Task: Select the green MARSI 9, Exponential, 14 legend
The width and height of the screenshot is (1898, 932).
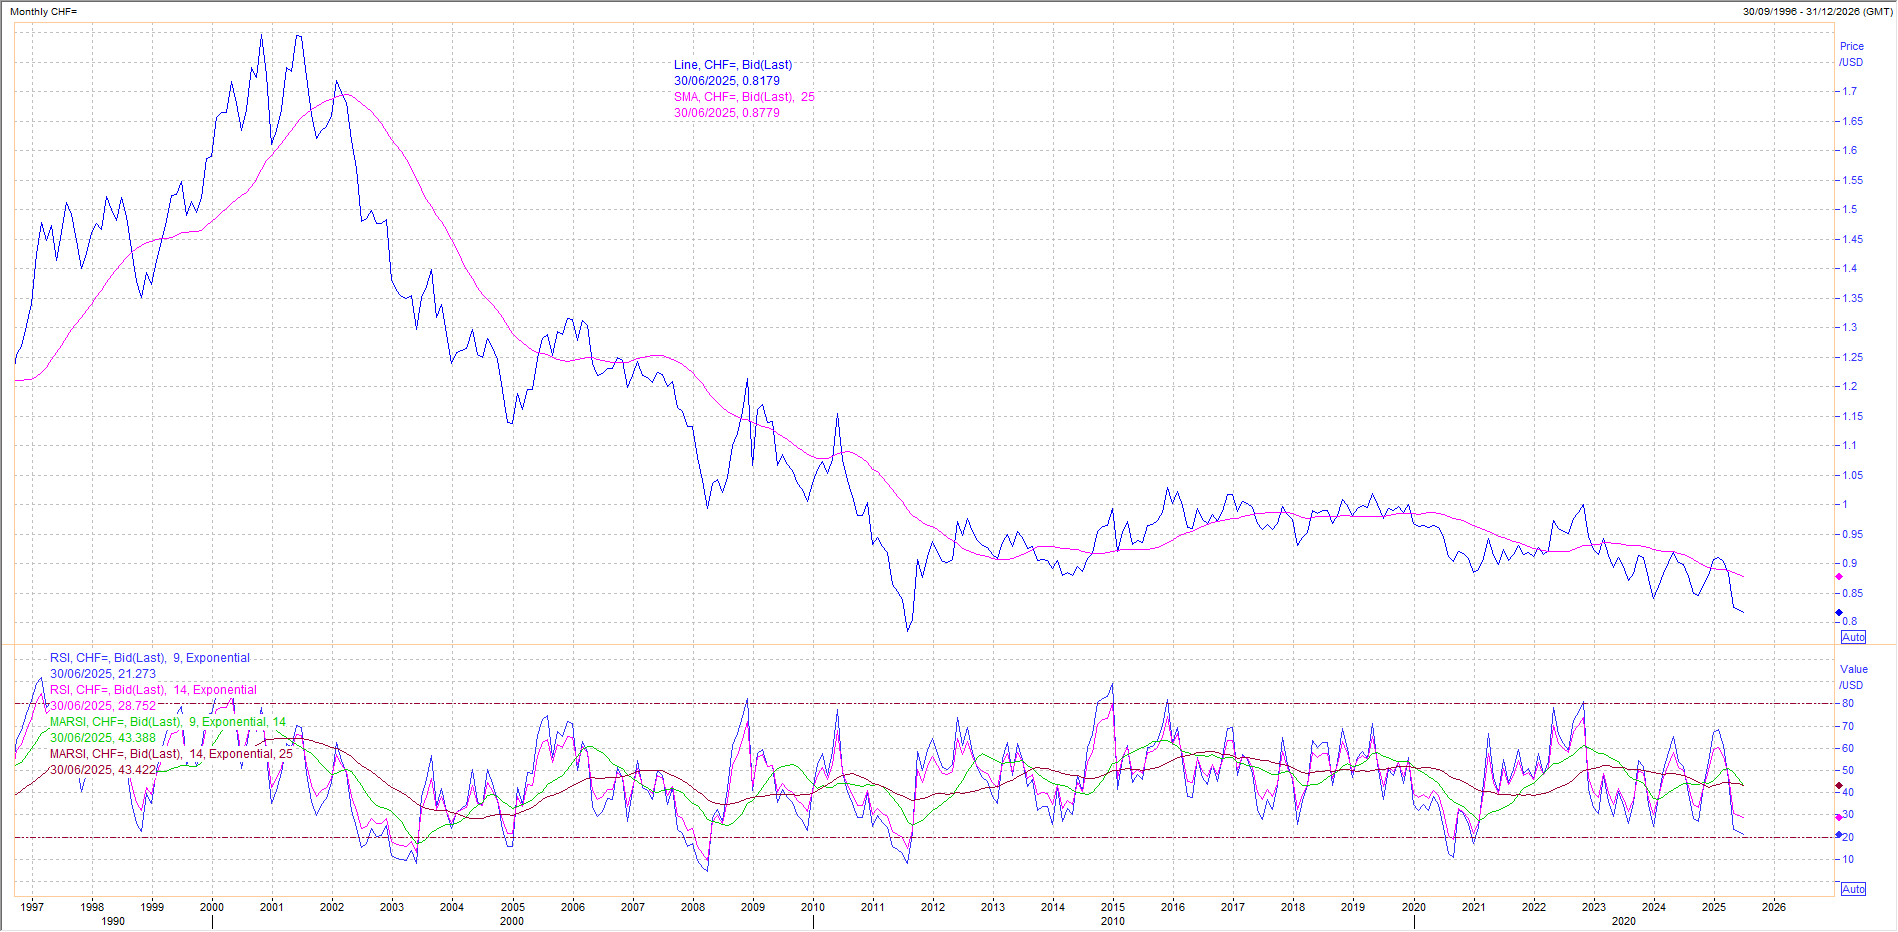Action: tap(168, 722)
